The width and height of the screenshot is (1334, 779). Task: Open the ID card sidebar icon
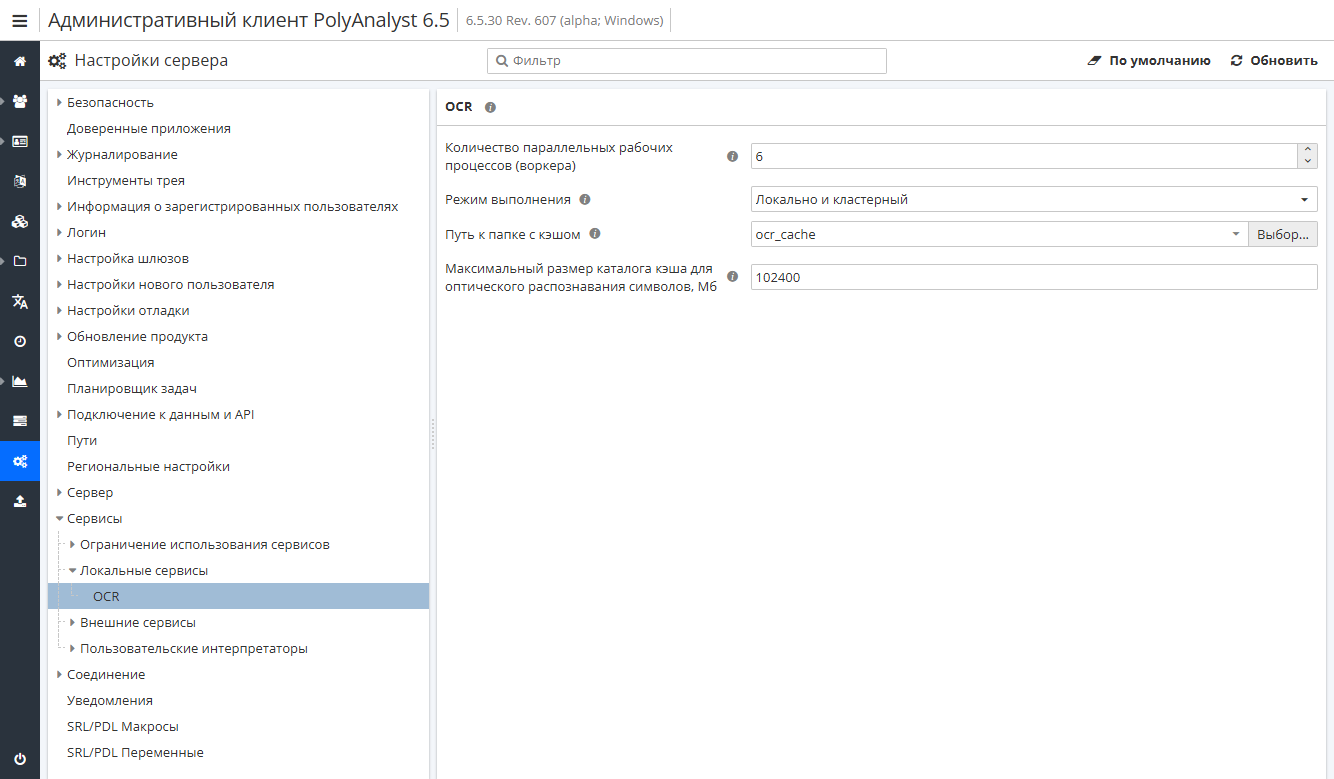tap(20, 141)
